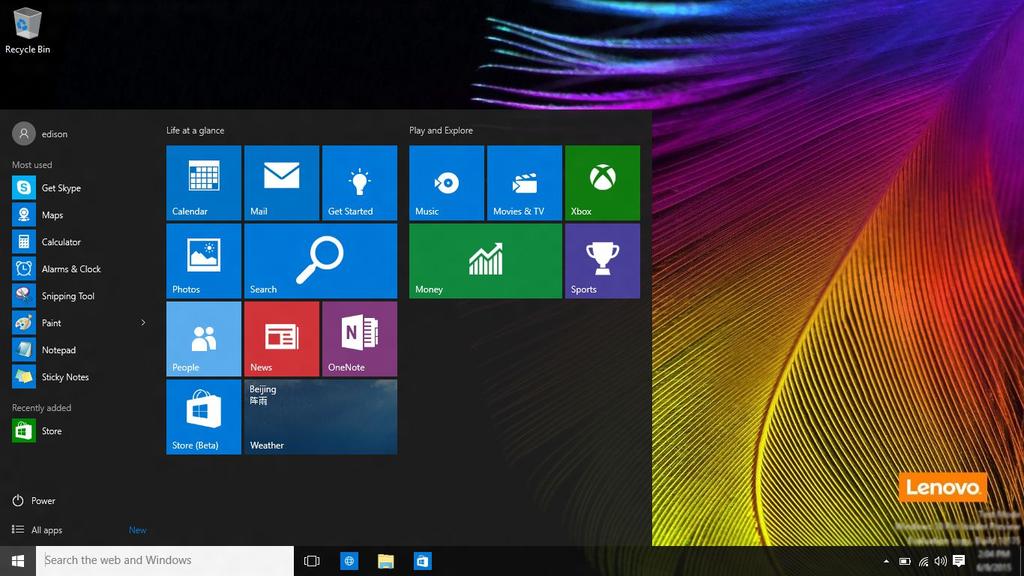This screenshot has height=576, width=1024.
Task: Show hidden system tray icons
Action: [886, 561]
